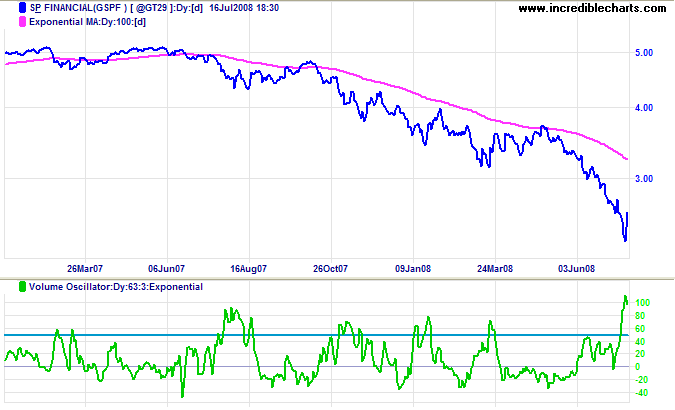The height and width of the screenshot is (410, 675).
Task: Click the 09Jan08 date axis label
Action: point(413,269)
